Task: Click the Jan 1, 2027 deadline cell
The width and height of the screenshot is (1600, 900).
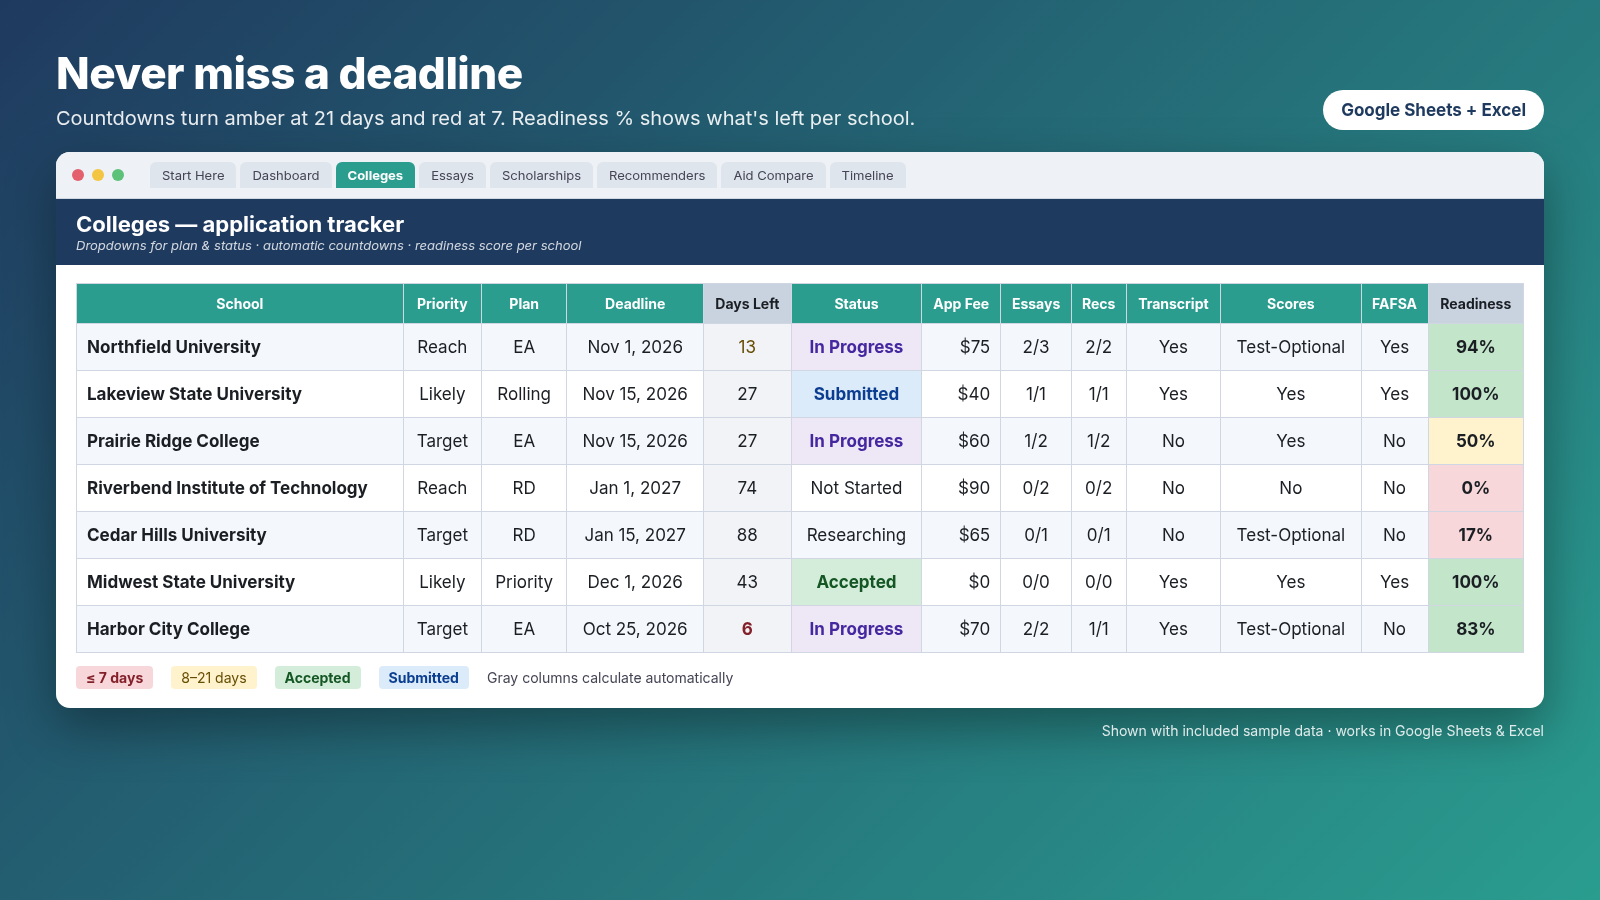Action: point(635,488)
